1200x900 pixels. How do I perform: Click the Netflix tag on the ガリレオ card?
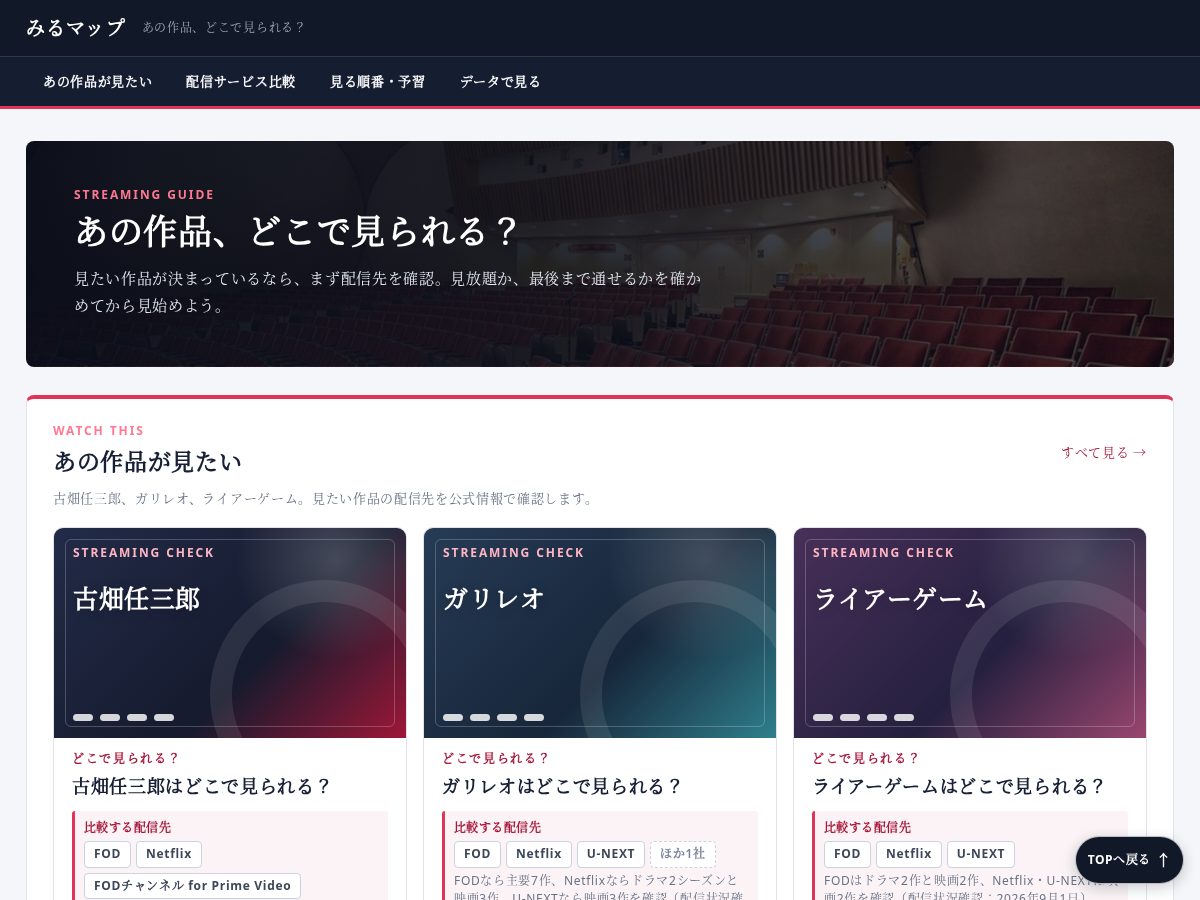pos(539,854)
